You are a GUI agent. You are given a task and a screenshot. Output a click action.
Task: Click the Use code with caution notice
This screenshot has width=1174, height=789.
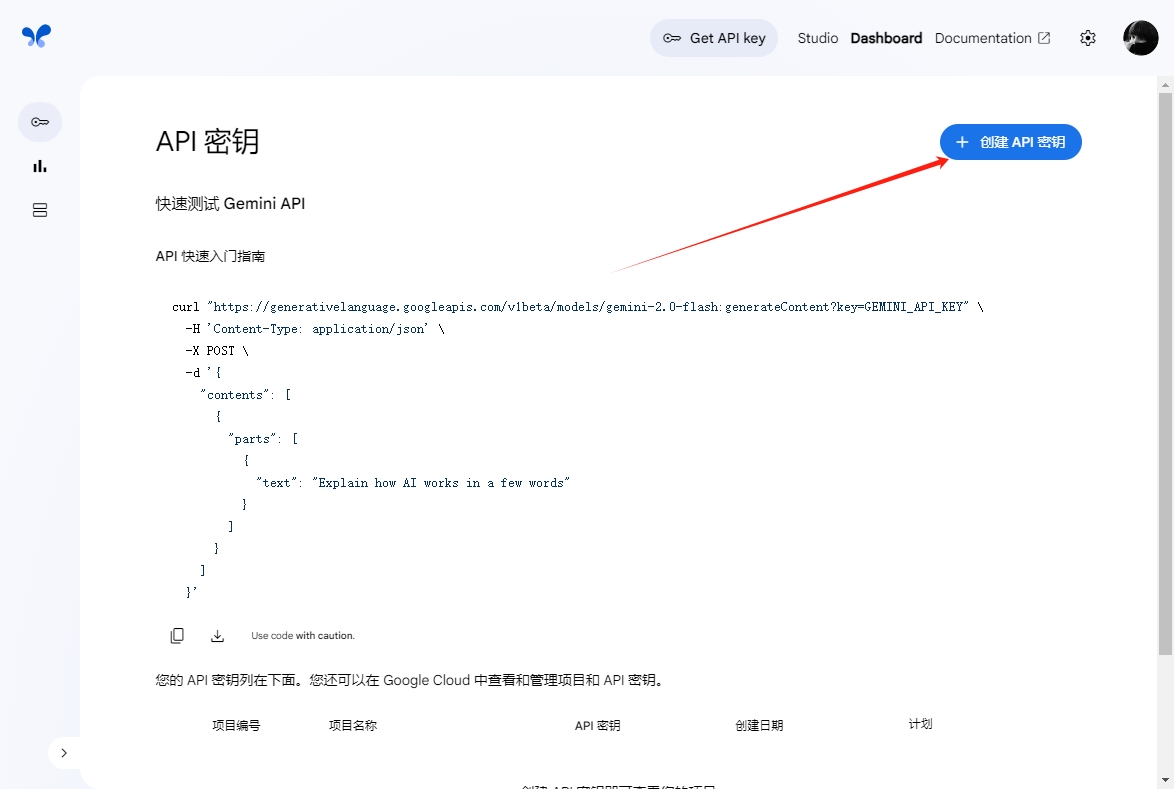coord(302,636)
